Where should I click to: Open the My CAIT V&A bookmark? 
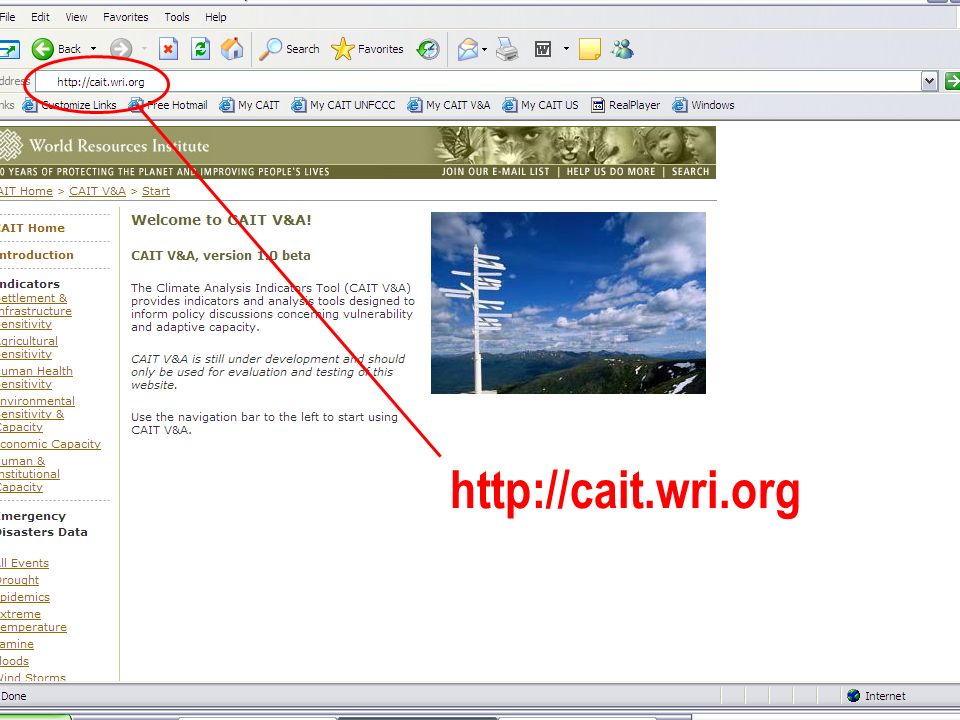coord(449,105)
